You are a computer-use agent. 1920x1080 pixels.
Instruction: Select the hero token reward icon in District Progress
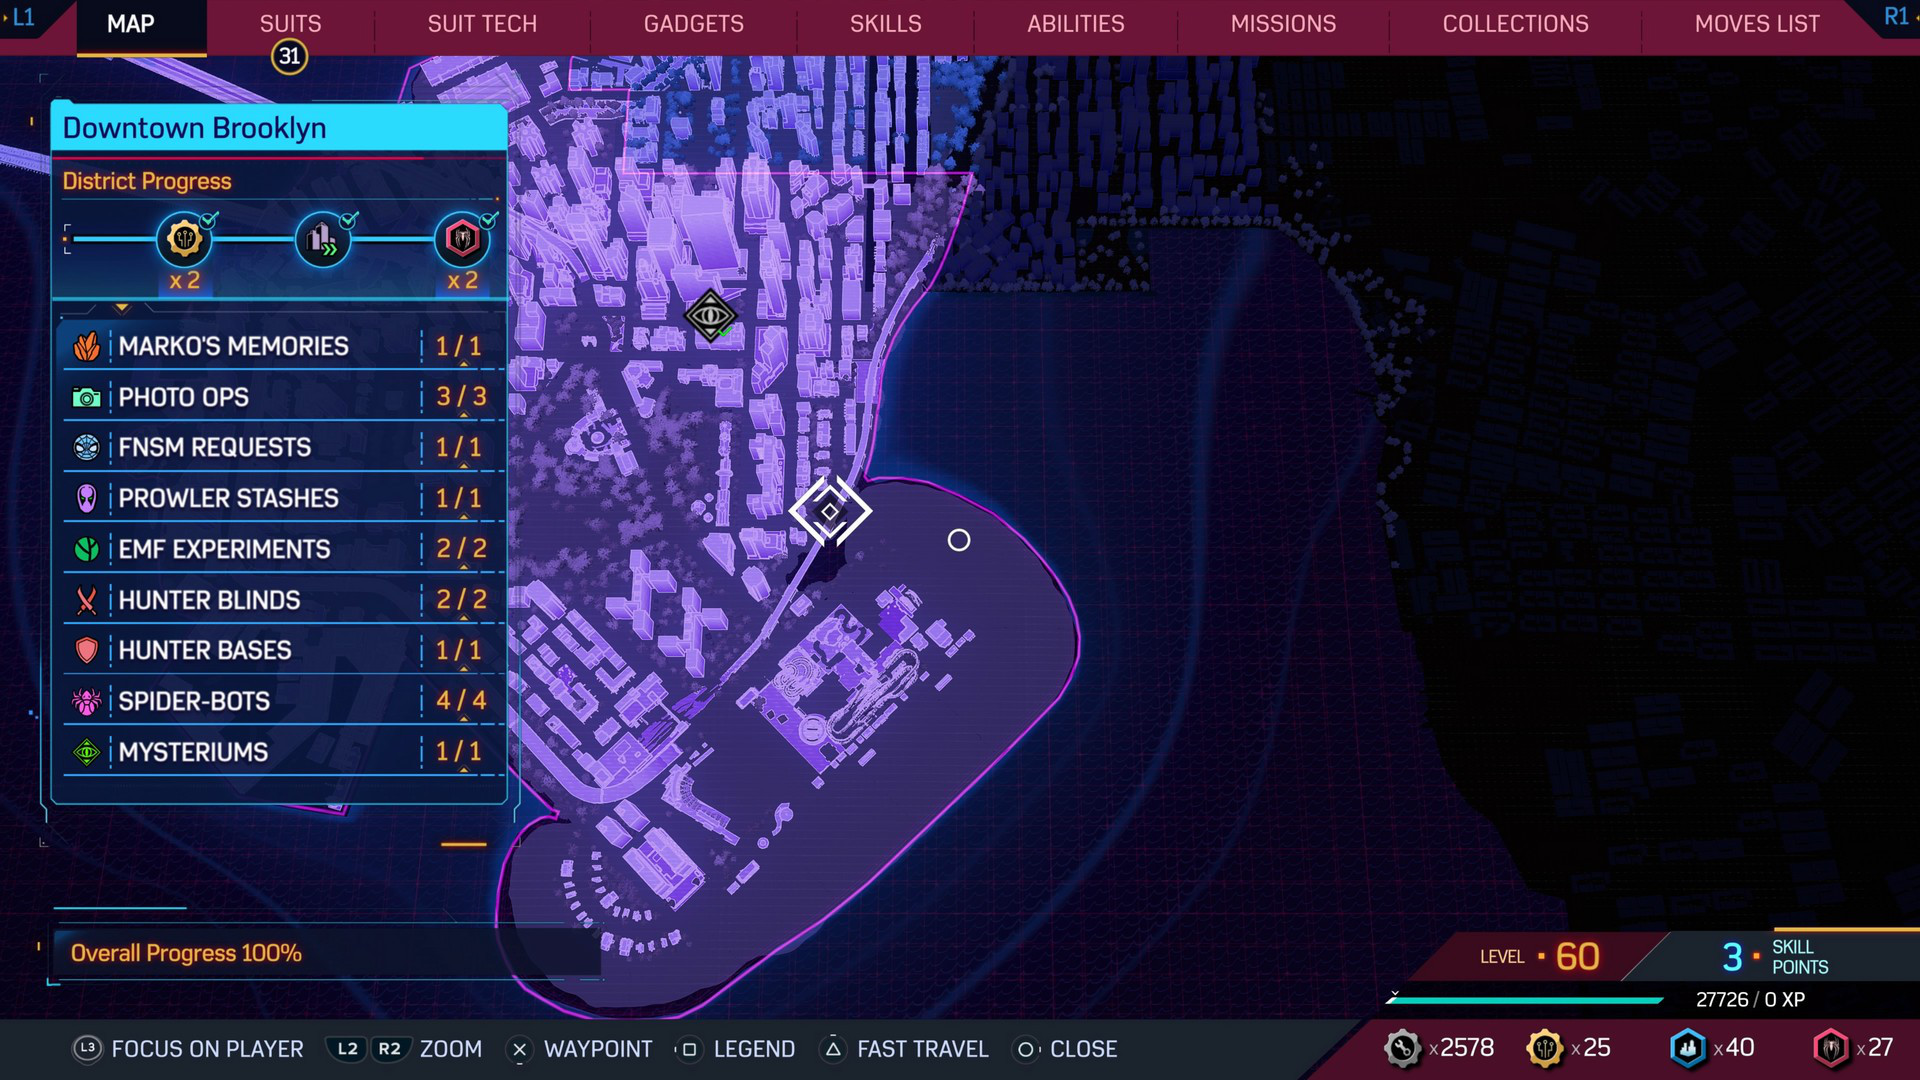point(462,239)
